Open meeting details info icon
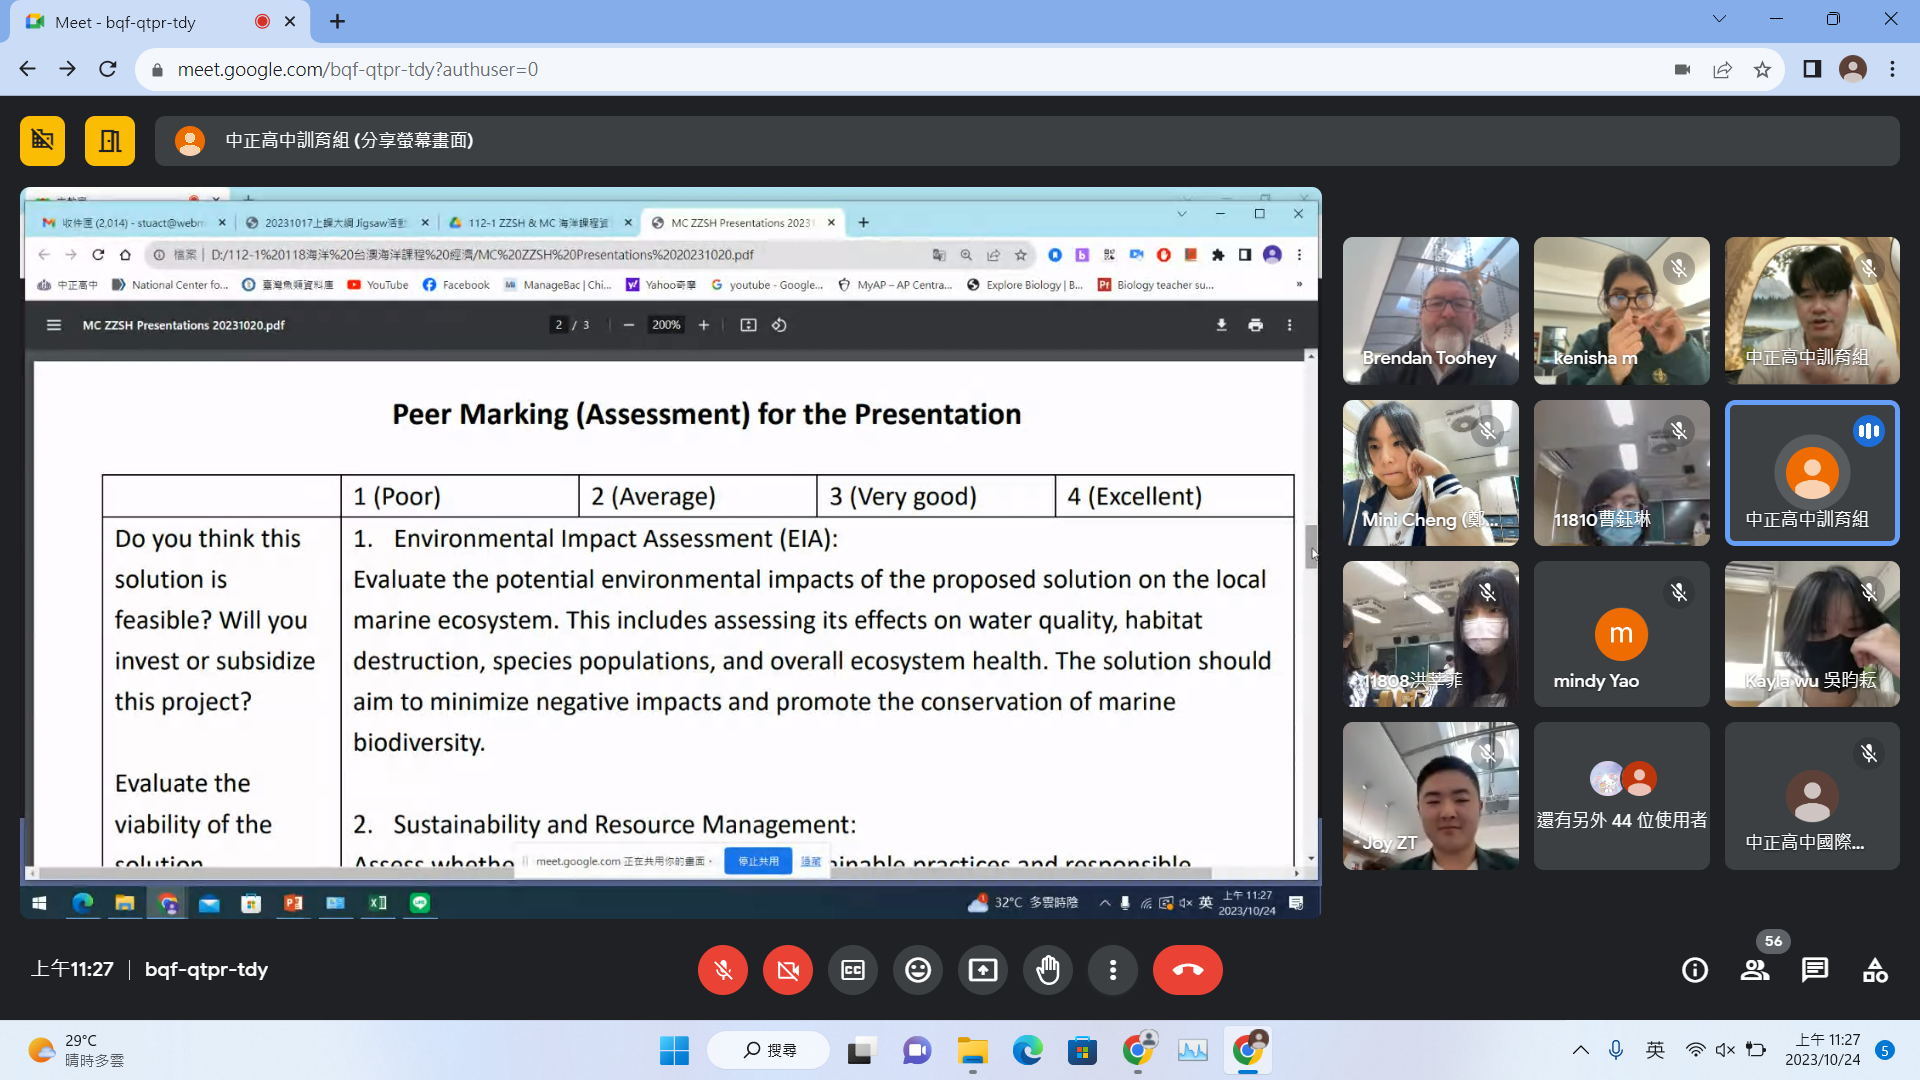 [x=1695, y=970]
